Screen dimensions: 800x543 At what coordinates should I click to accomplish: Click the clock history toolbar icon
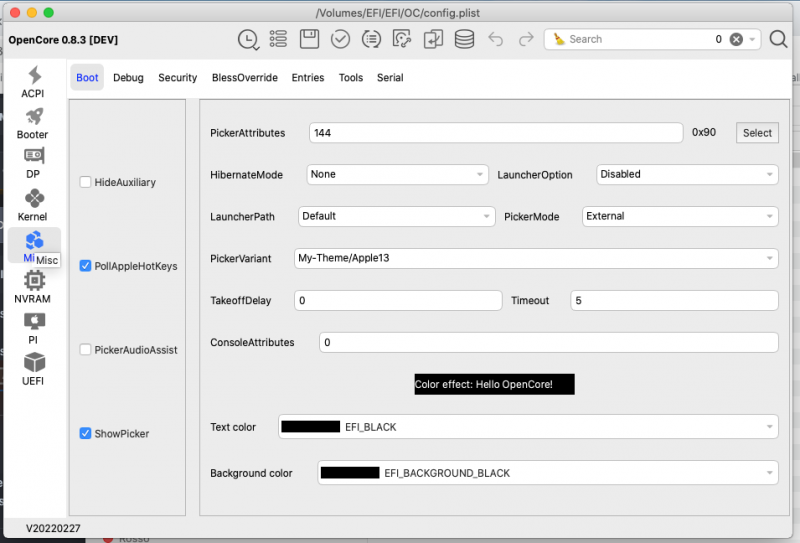tap(247, 39)
